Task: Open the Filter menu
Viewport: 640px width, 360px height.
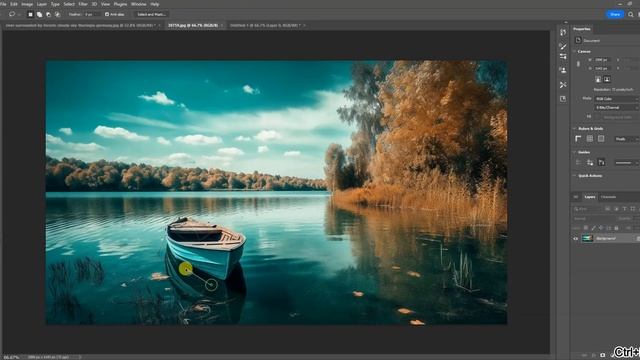Action: pos(83,4)
